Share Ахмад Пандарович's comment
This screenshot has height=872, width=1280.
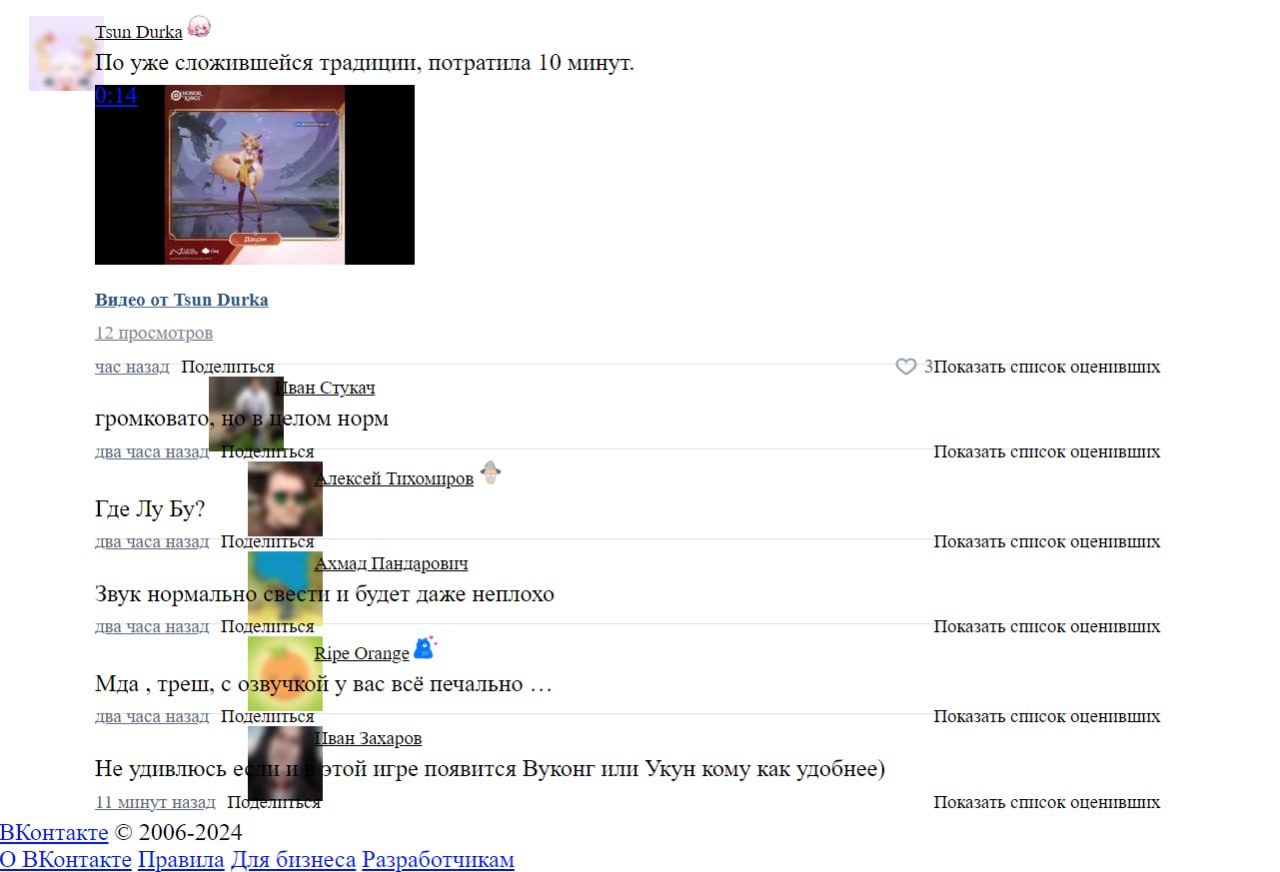pos(267,627)
